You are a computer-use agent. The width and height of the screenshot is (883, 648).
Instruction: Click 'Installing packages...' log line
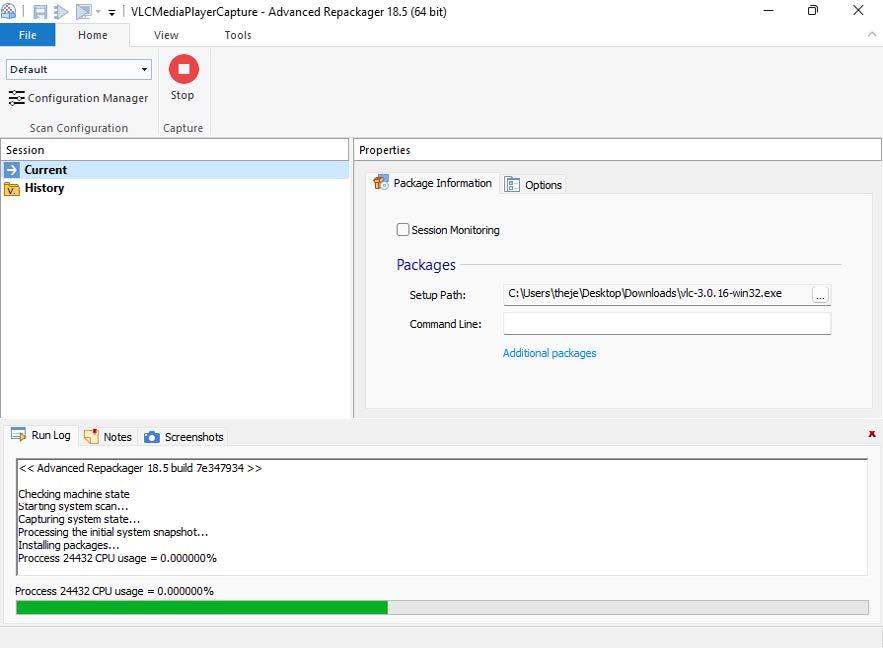click(69, 545)
